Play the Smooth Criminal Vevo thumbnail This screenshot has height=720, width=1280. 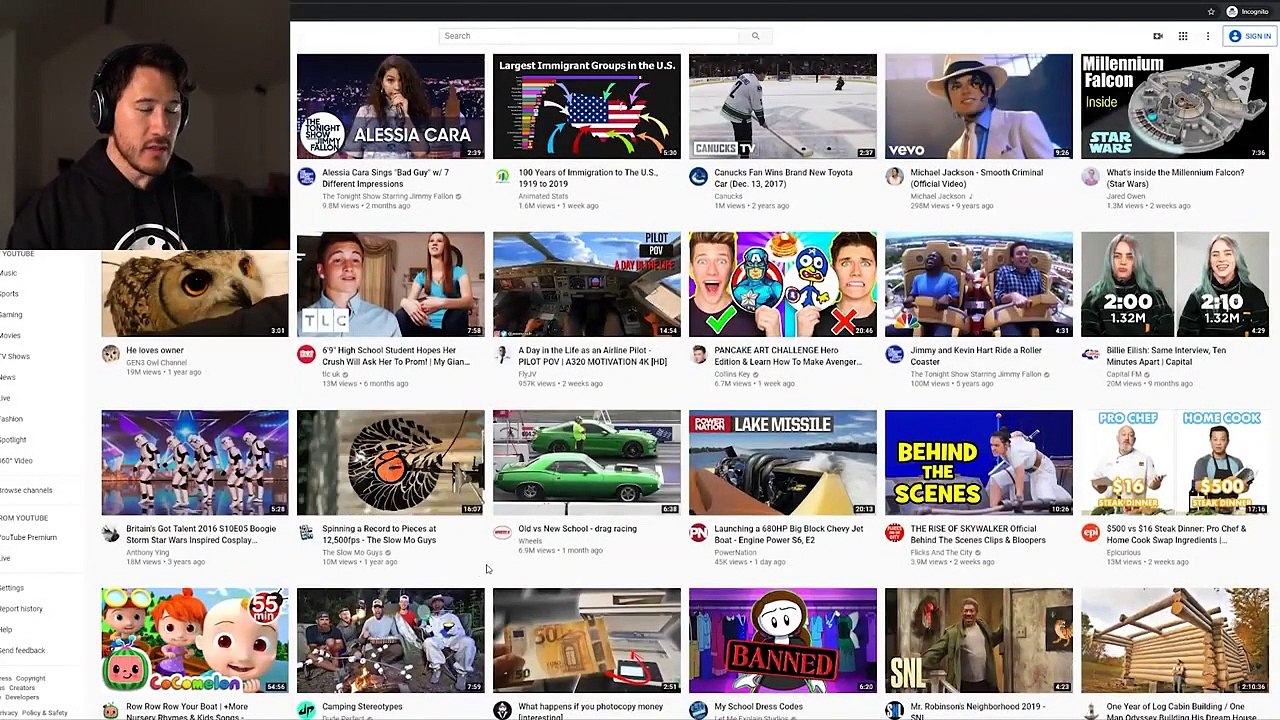[979, 107]
